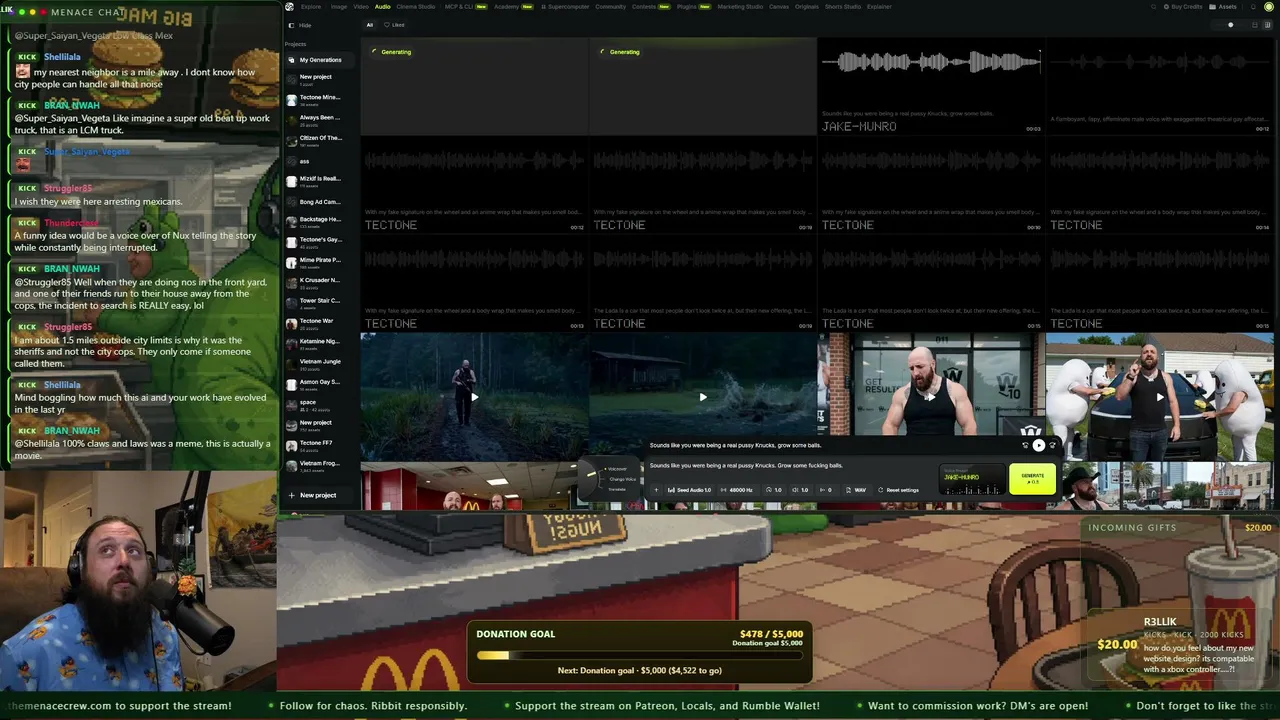Image resolution: width=1280 pixels, height=720 pixels.
Task: Show the All generations filter
Action: [x=370, y=25]
